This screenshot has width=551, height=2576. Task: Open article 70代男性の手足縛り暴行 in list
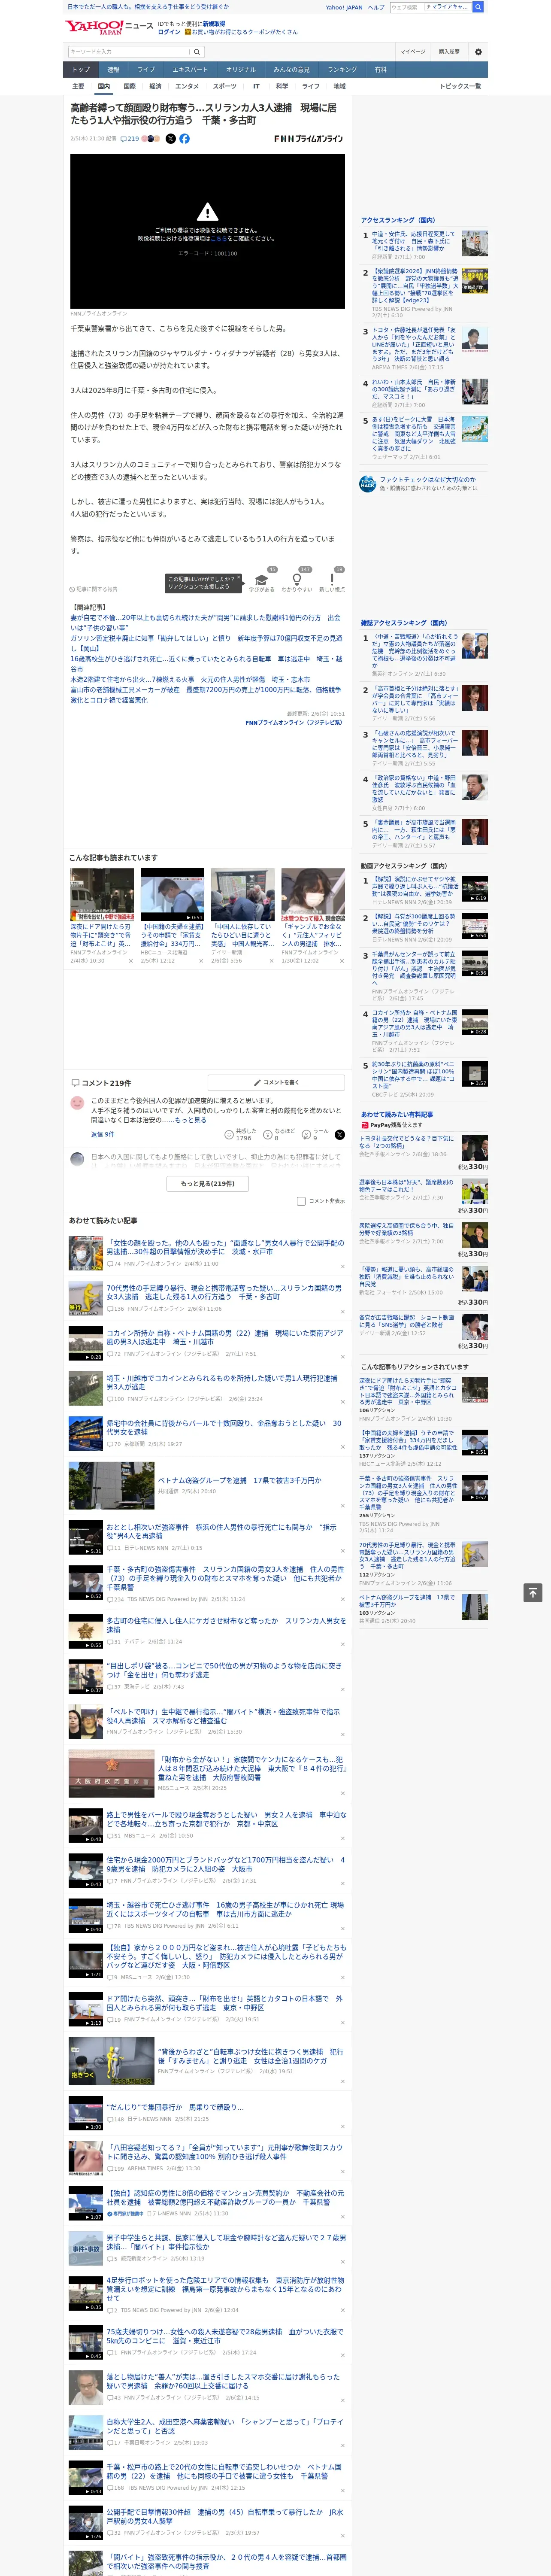click(x=225, y=1292)
